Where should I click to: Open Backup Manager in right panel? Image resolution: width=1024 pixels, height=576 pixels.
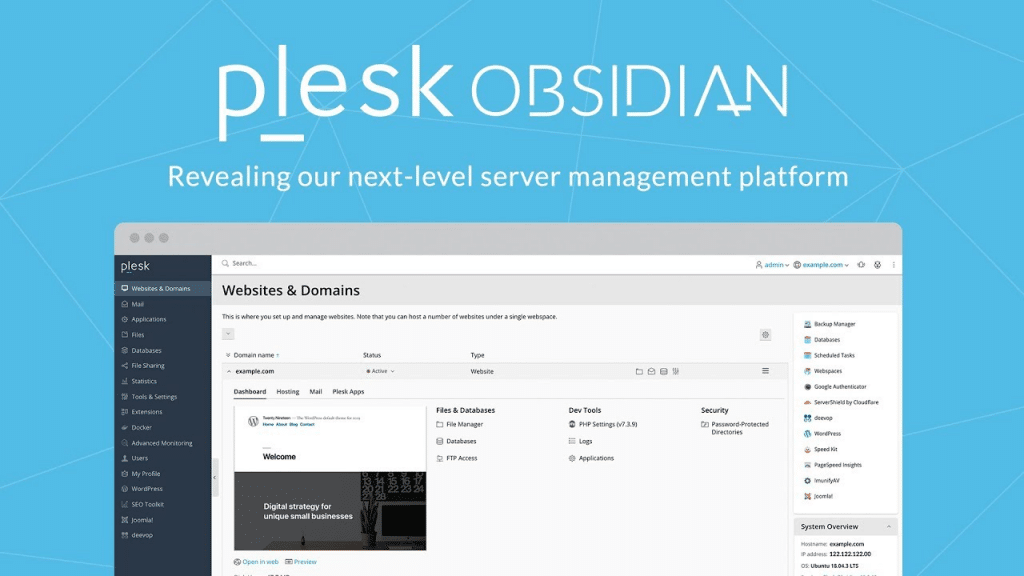(834, 324)
